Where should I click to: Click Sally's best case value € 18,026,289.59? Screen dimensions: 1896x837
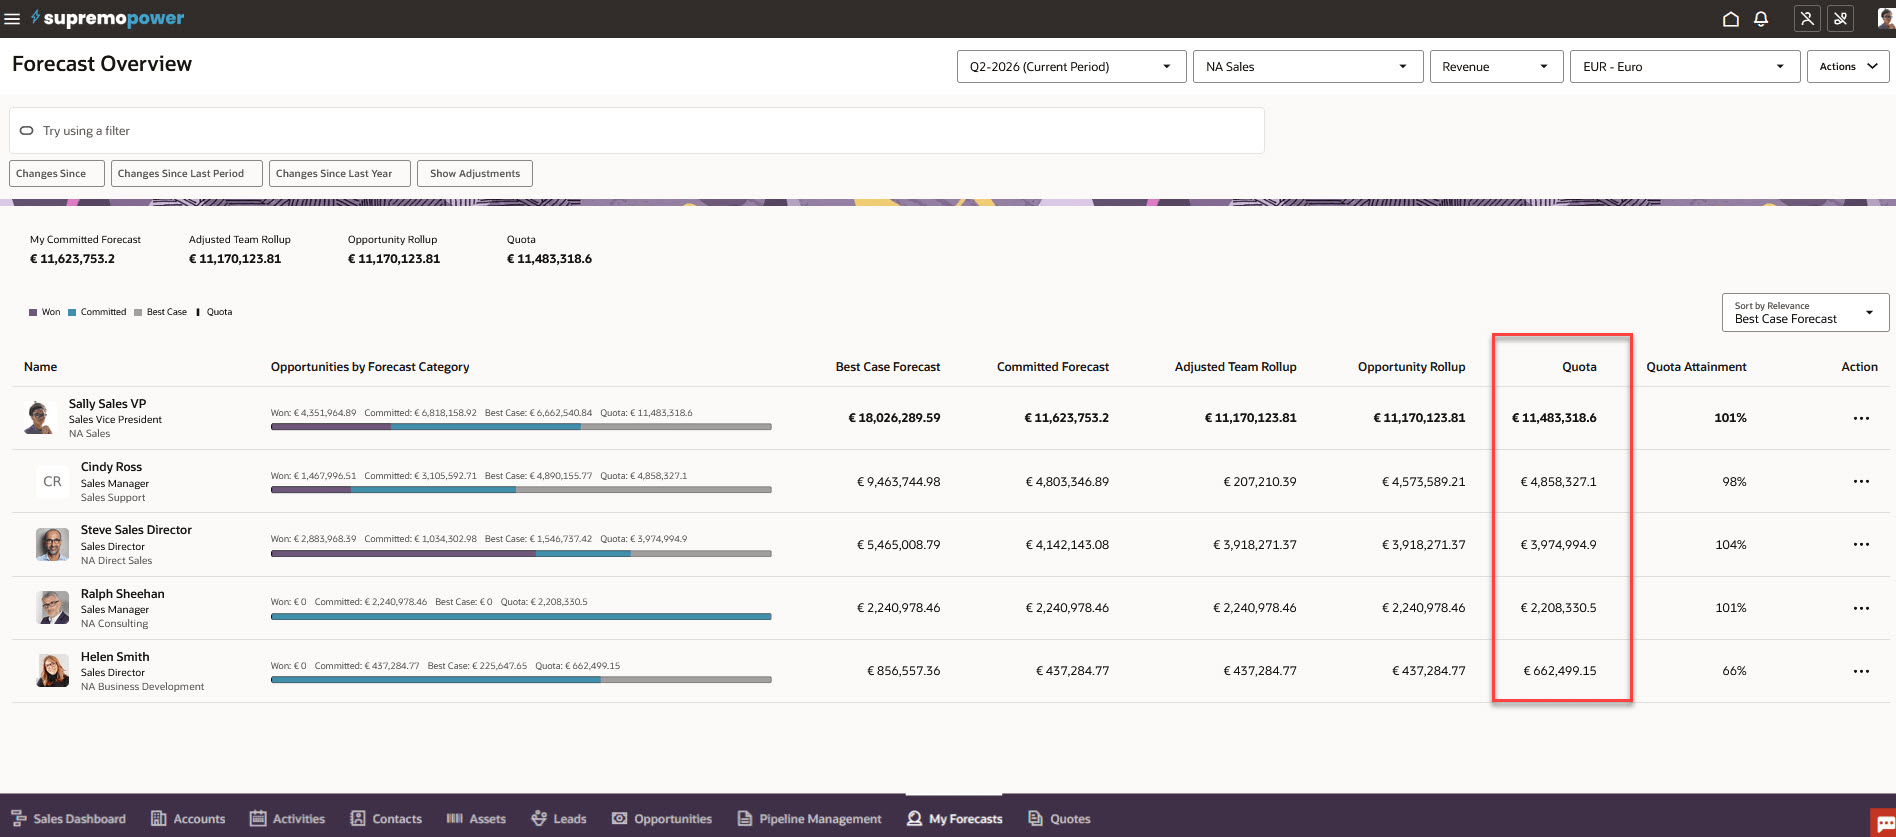pyautogui.click(x=894, y=418)
